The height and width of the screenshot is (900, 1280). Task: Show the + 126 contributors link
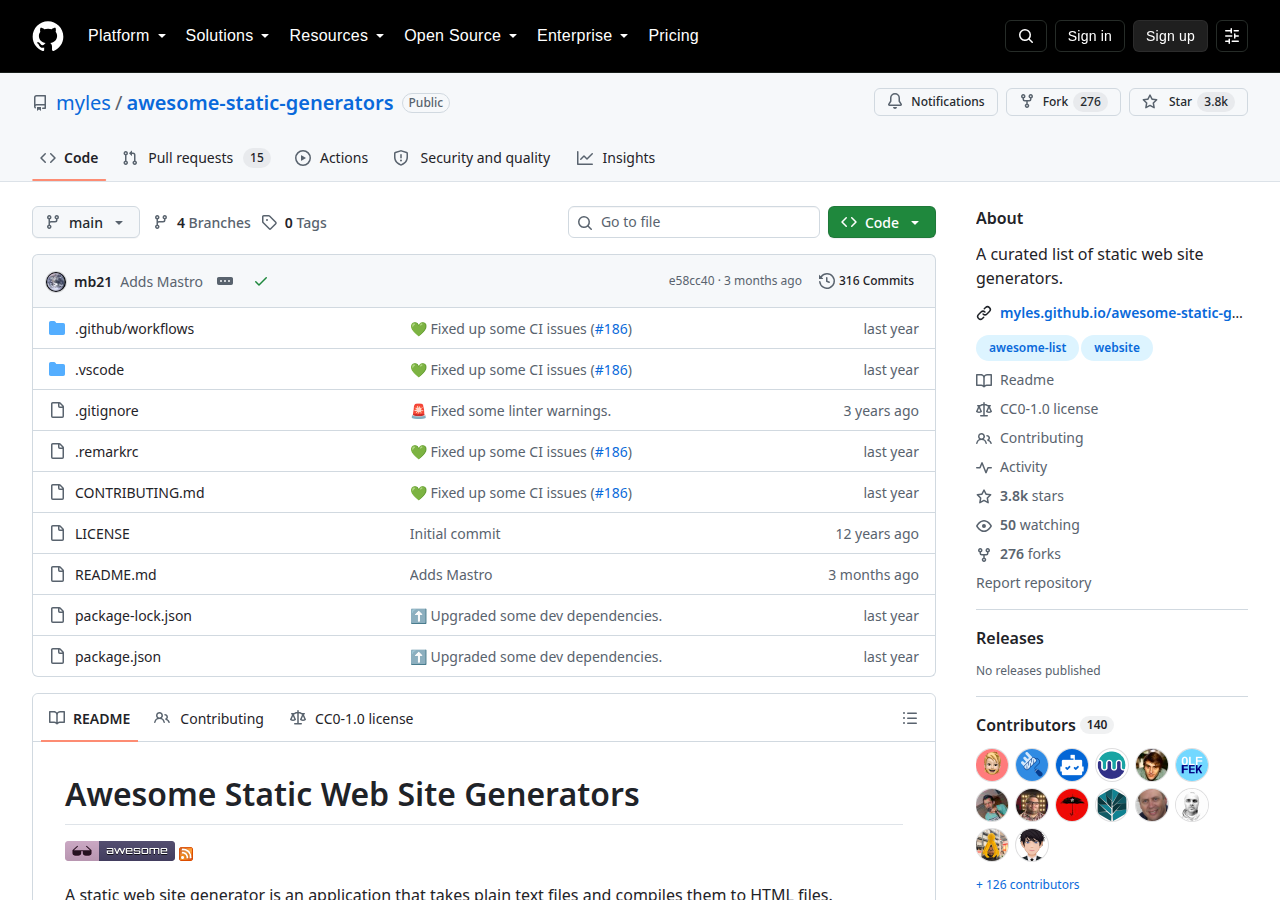point(1028,885)
